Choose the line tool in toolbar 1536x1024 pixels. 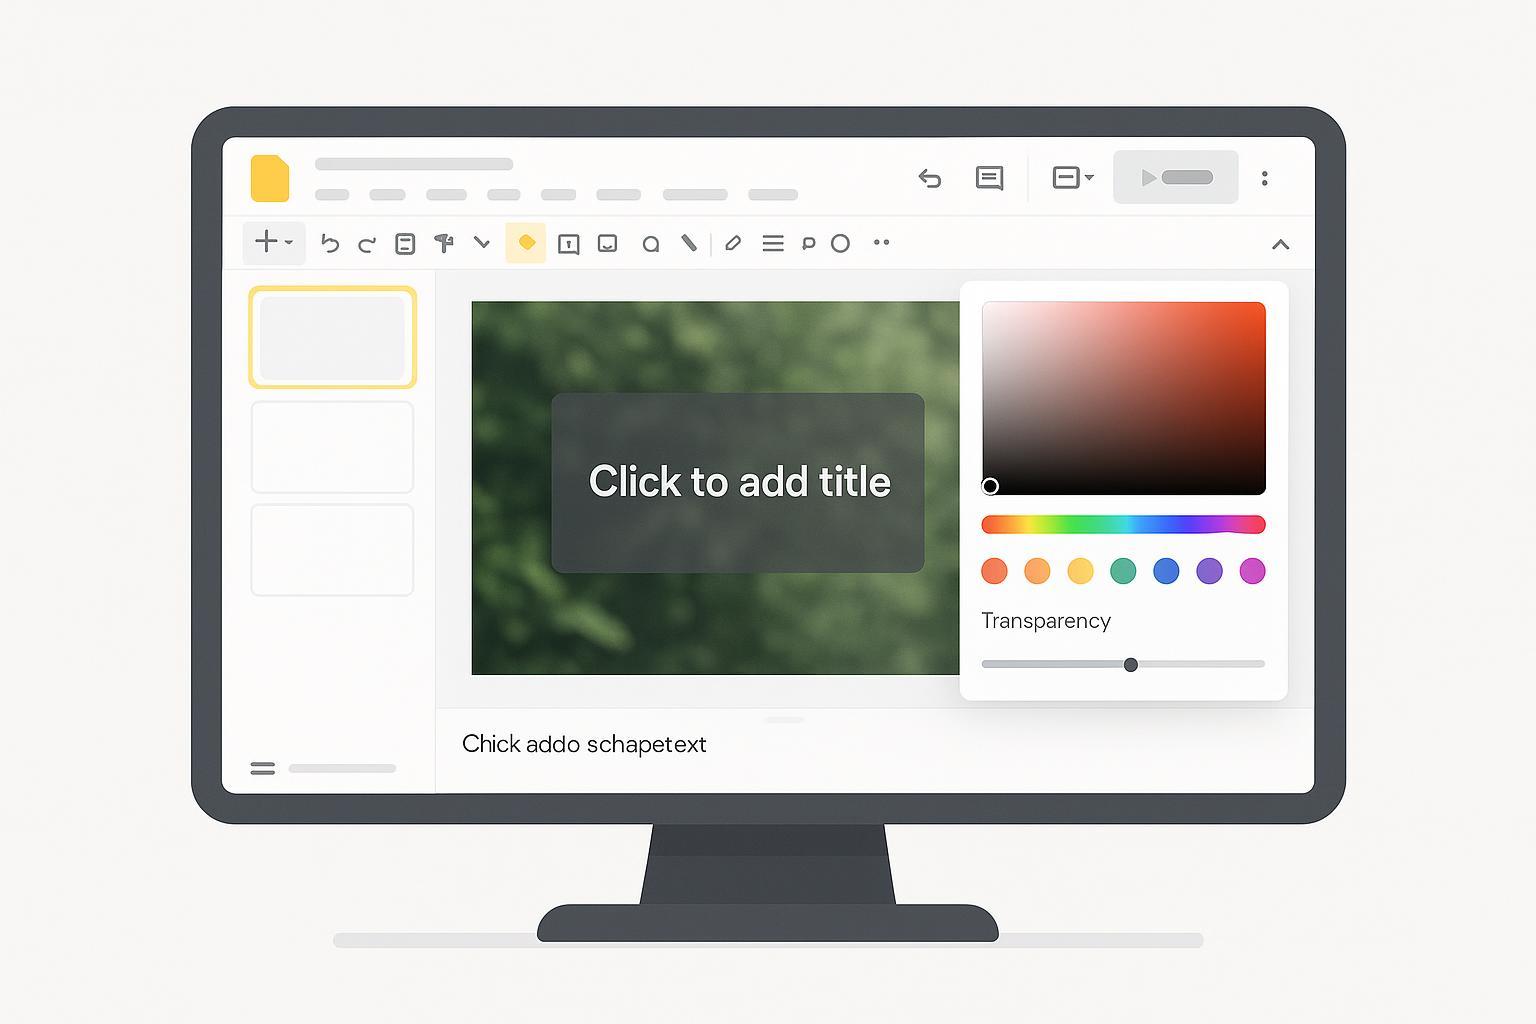coord(688,243)
